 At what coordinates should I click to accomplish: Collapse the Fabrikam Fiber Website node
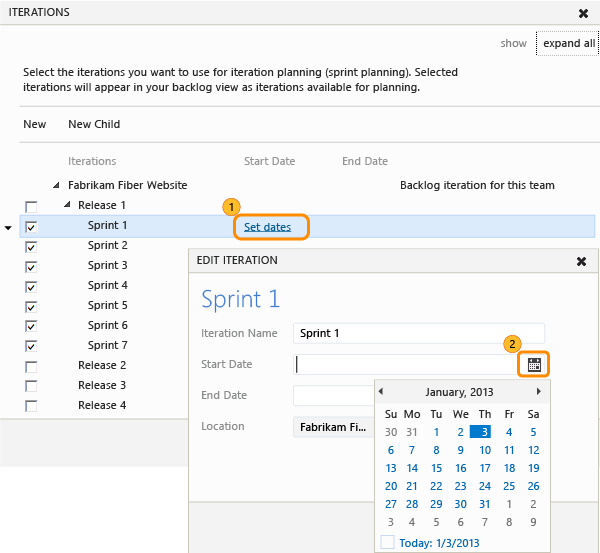pos(56,185)
